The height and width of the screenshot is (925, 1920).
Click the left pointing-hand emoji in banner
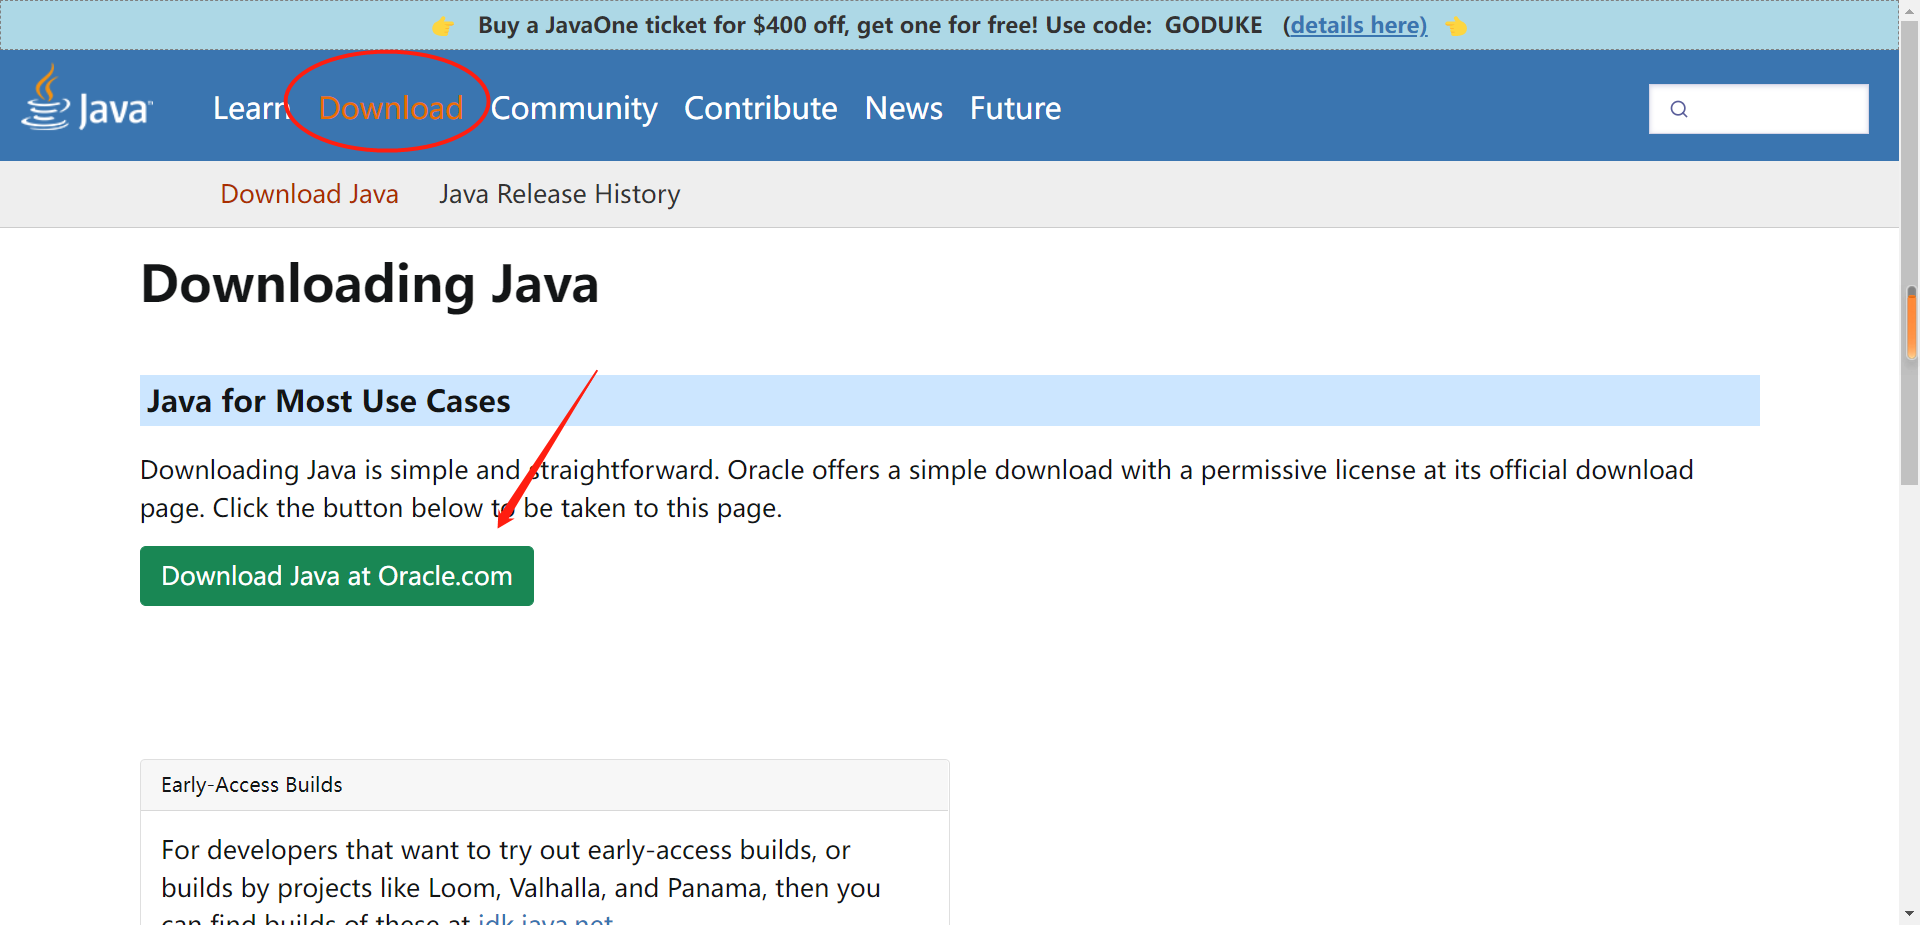click(443, 26)
